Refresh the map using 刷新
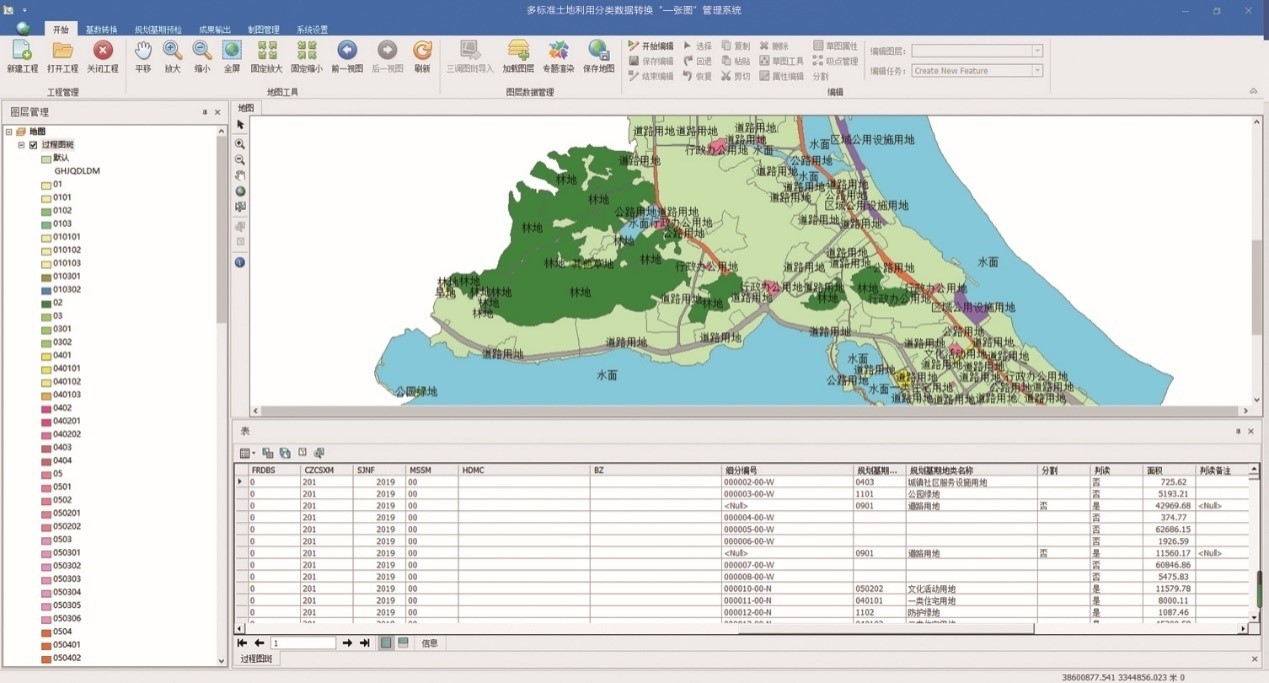 click(422, 56)
